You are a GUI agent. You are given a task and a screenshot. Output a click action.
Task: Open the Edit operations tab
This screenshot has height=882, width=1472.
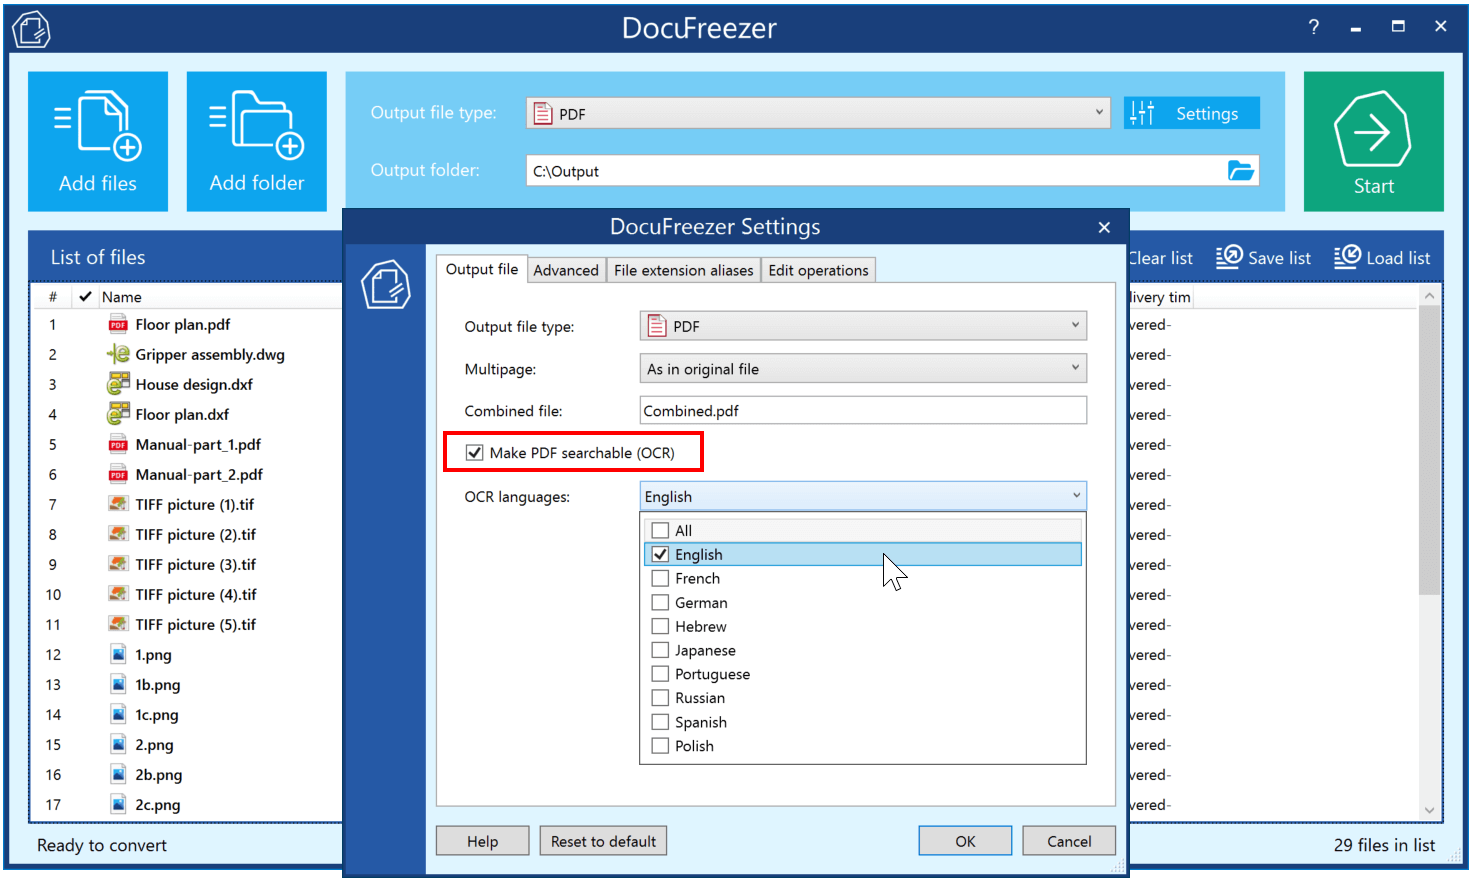[x=818, y=269]
